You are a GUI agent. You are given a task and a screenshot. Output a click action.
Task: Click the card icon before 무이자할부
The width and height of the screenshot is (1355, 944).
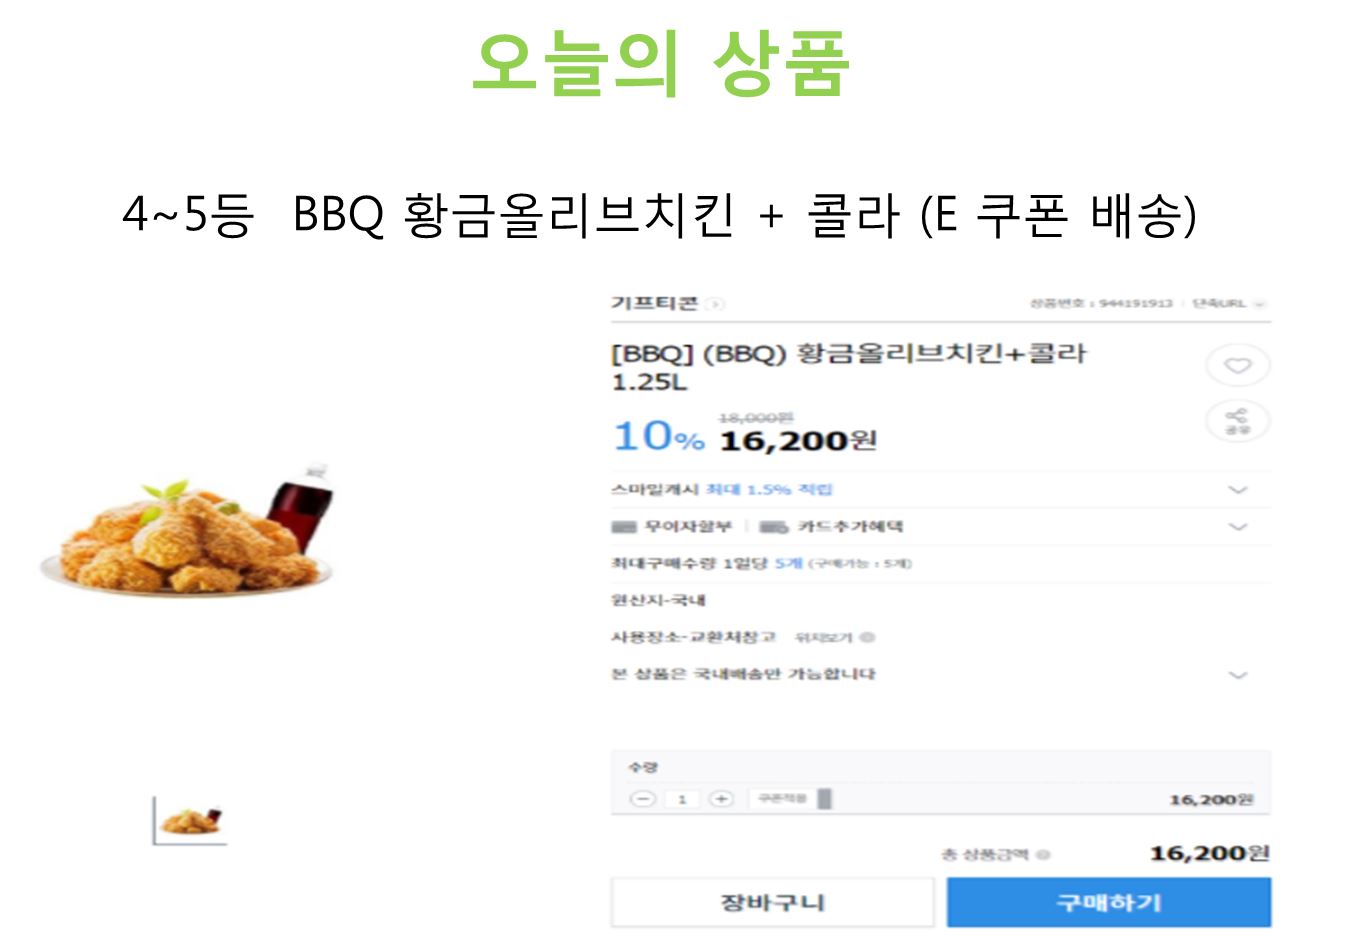click(624, 527)
